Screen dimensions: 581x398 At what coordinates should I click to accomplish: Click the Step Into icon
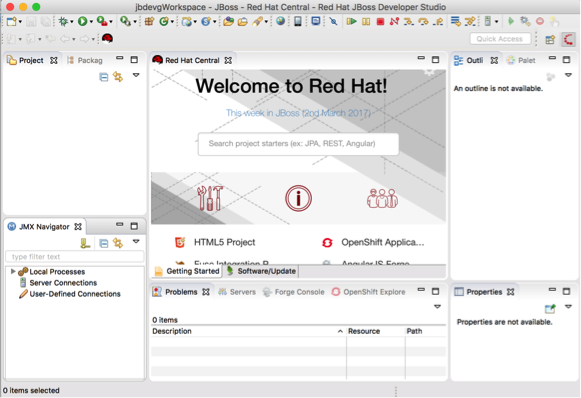click(409, 21)
